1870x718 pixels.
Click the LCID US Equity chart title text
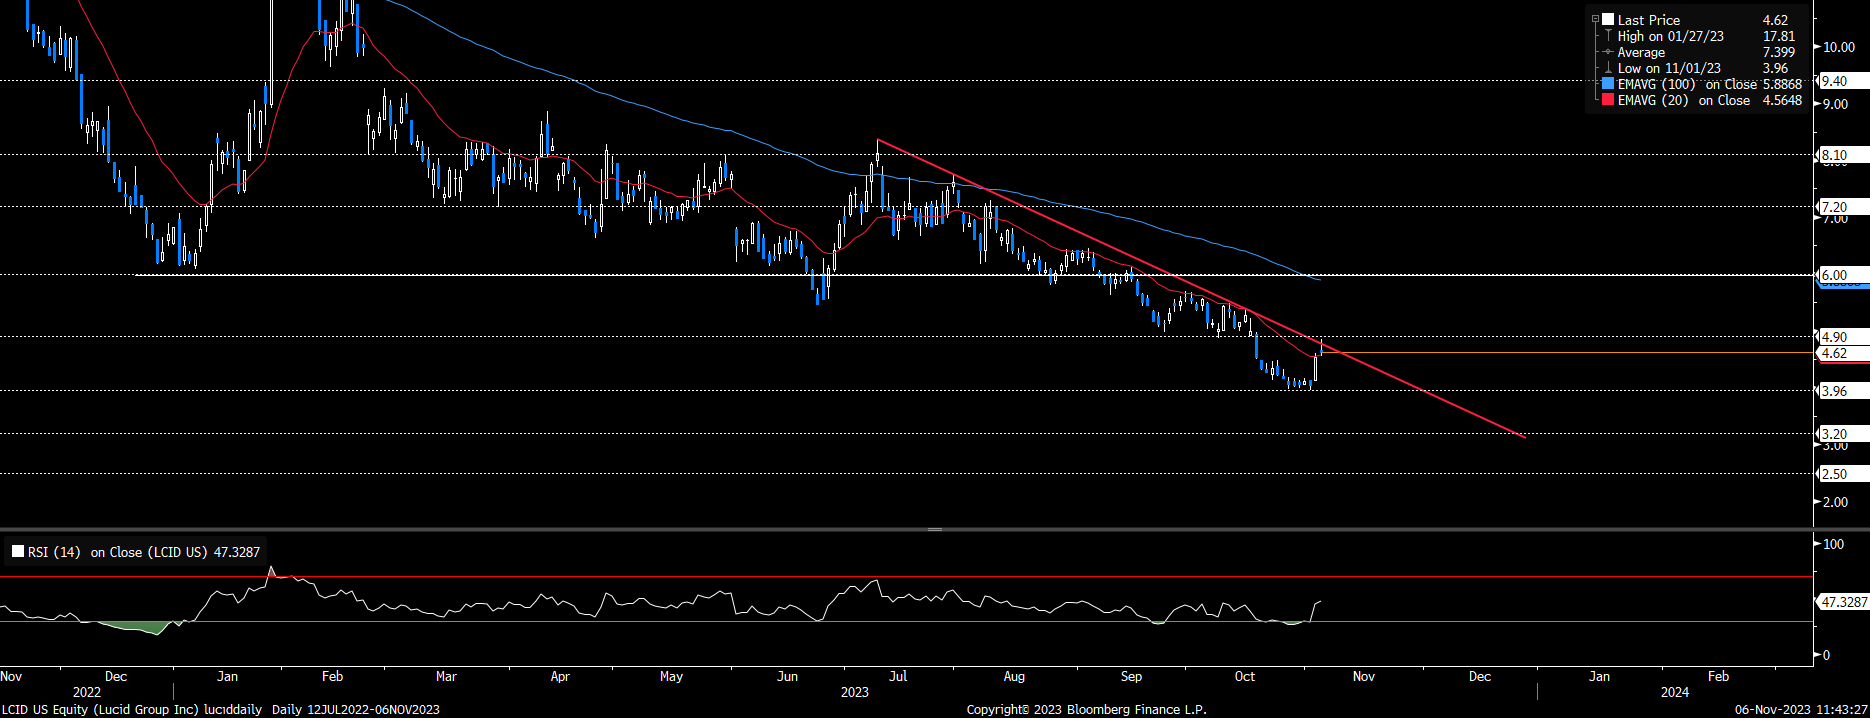[131, 709]
